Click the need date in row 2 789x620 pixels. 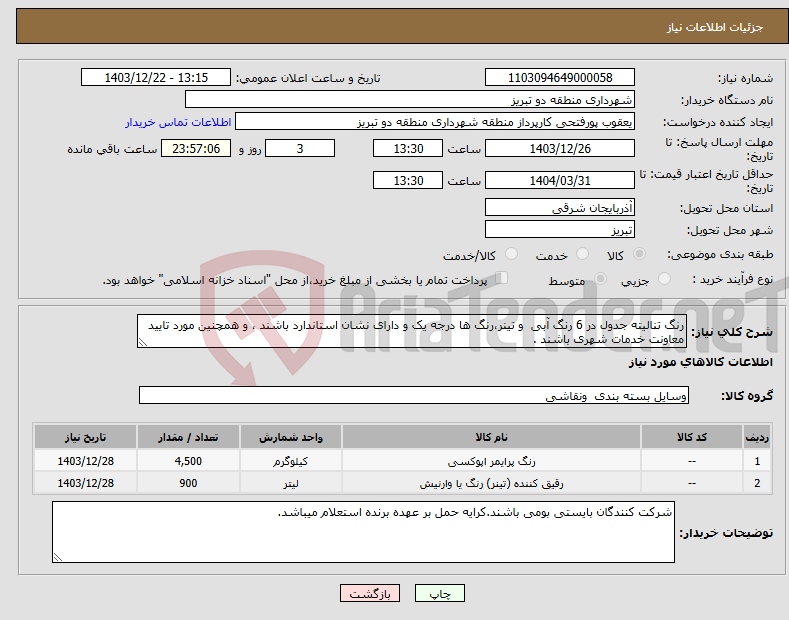pos(86,483)
